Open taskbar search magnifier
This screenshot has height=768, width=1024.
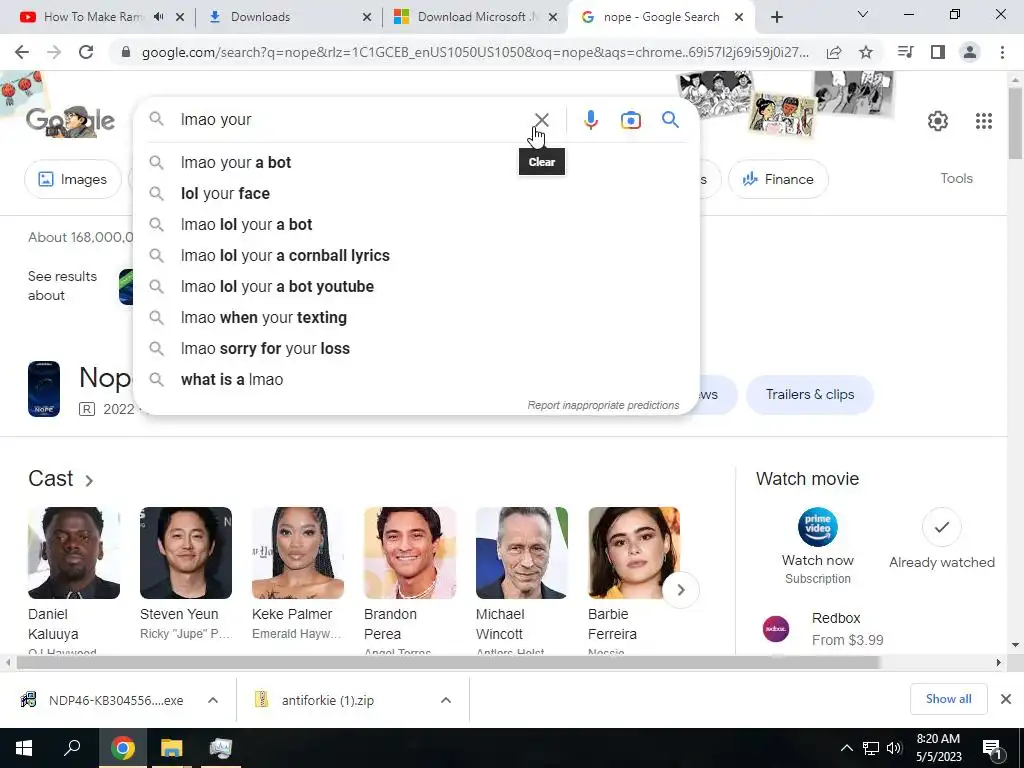pos(72,748)
